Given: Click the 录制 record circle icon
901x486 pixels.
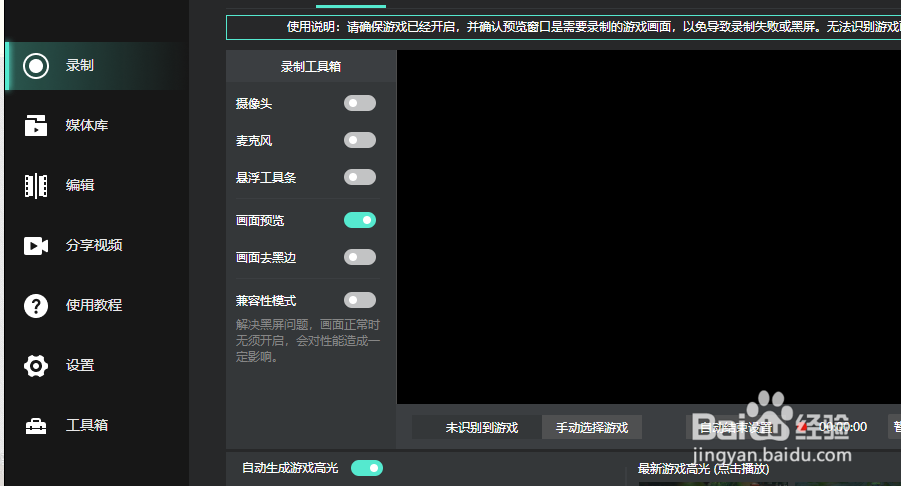Looking at the screenshot, I should click(36, 65).
